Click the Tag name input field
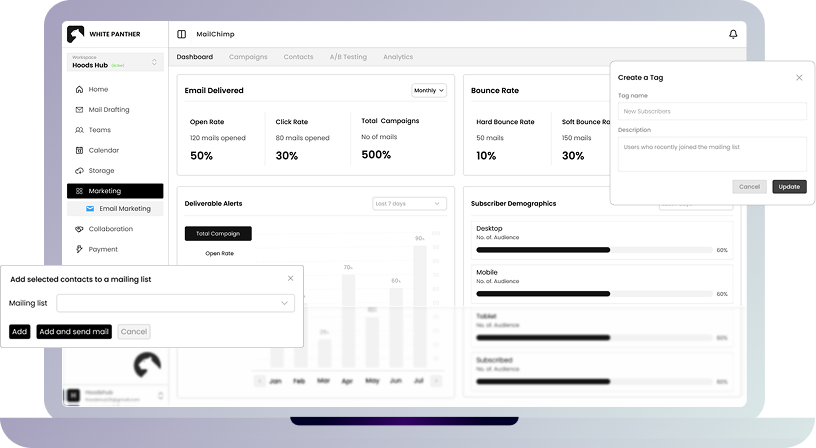Viewport: 816px width, 448px height. click(x=712, y=111)
